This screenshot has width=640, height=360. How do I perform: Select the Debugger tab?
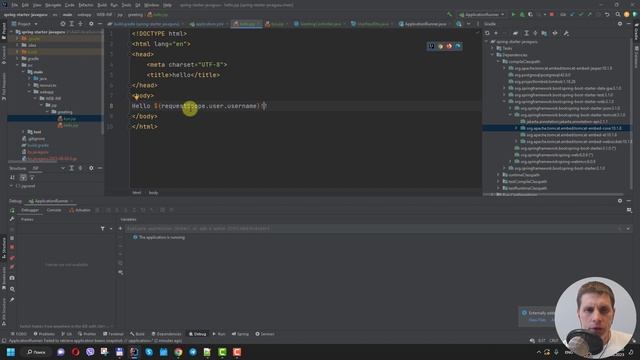click(x=30, y=210)
